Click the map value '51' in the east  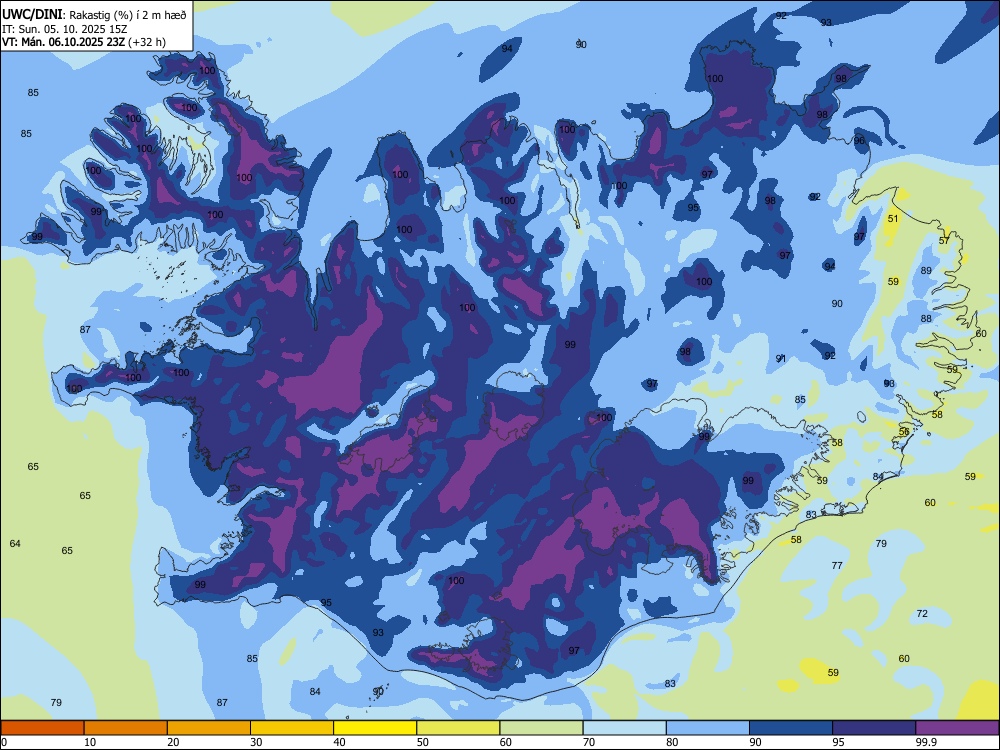(x=893, y=218)
